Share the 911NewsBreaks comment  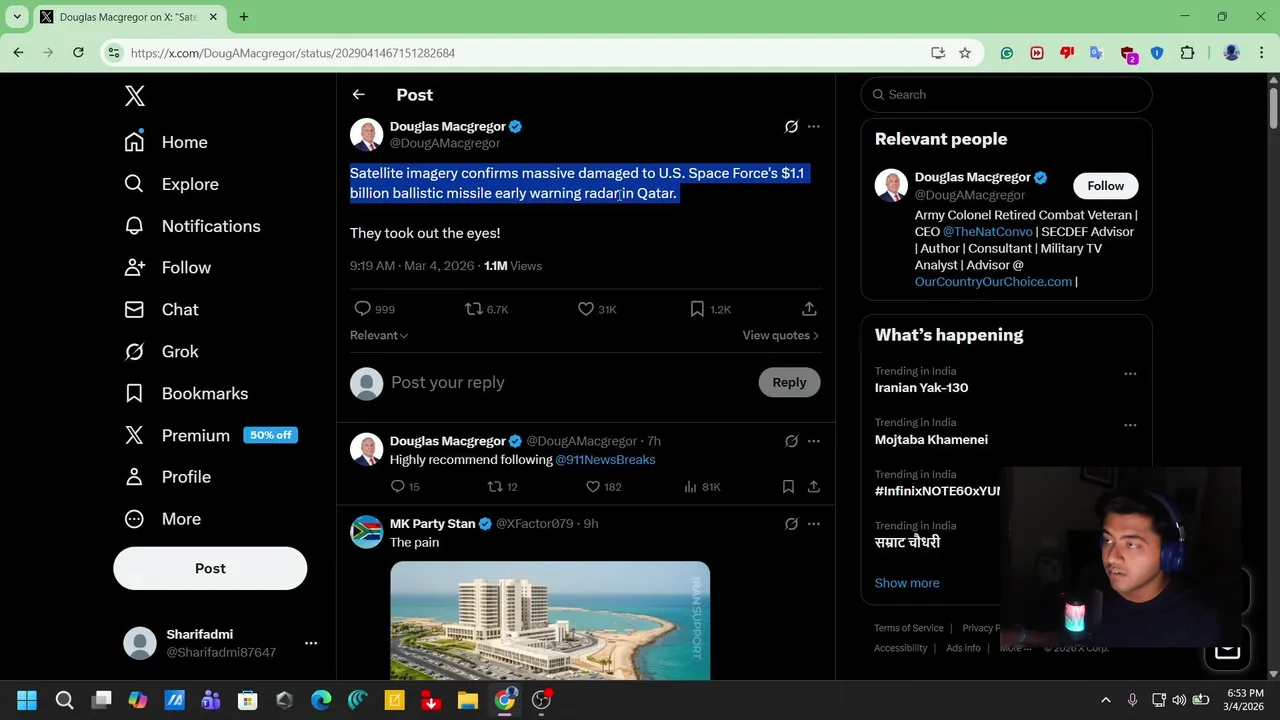[x=814, y=487]
